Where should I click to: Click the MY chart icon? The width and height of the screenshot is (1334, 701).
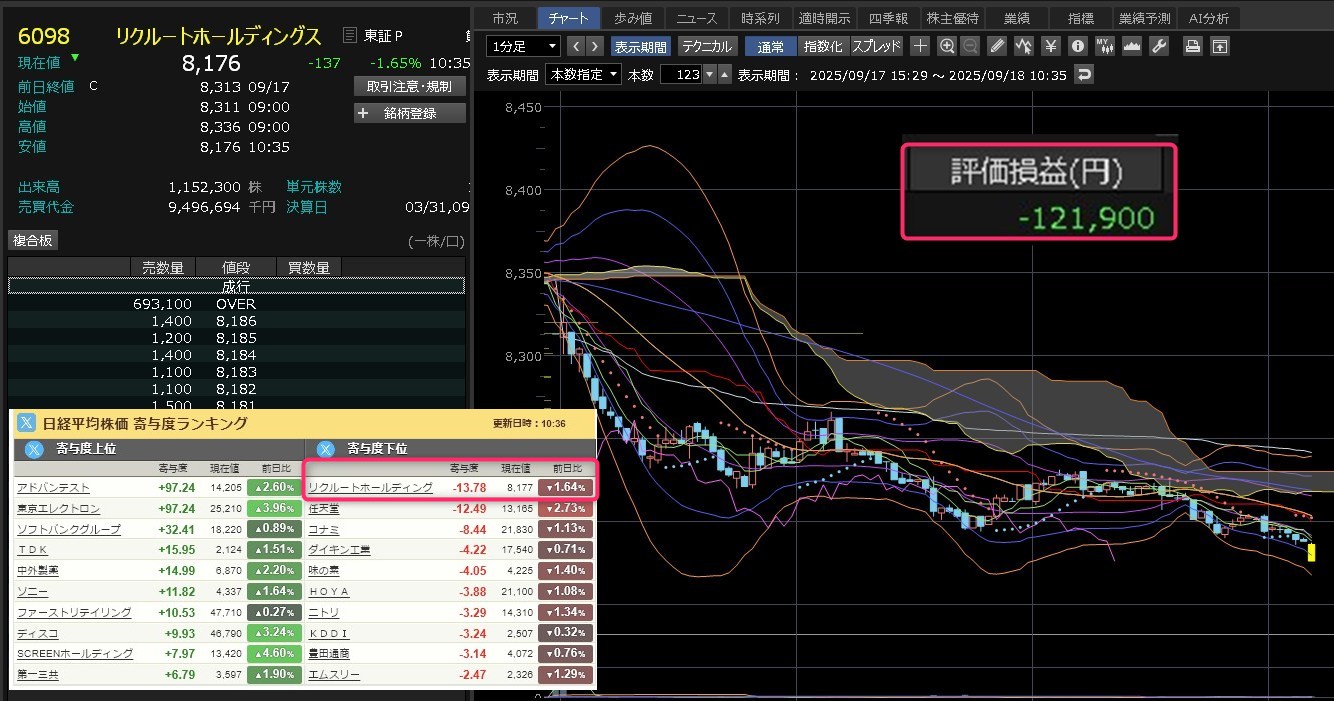pos(1105,46)
